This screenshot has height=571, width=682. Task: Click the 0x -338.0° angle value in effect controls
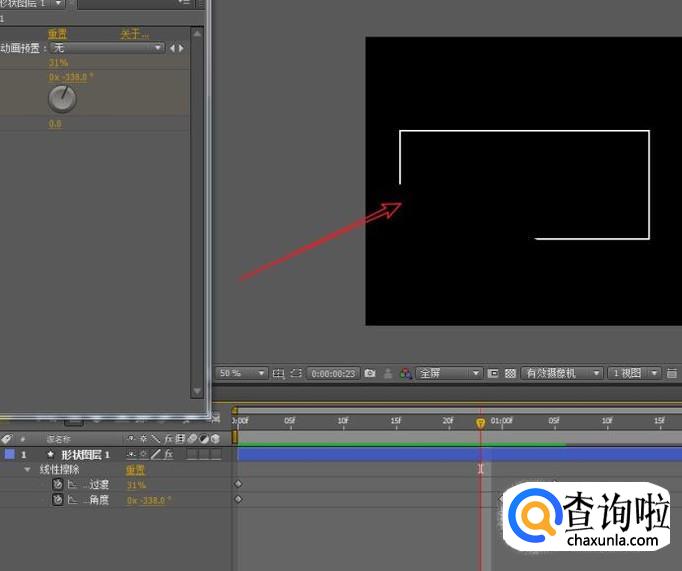point(70,77)
